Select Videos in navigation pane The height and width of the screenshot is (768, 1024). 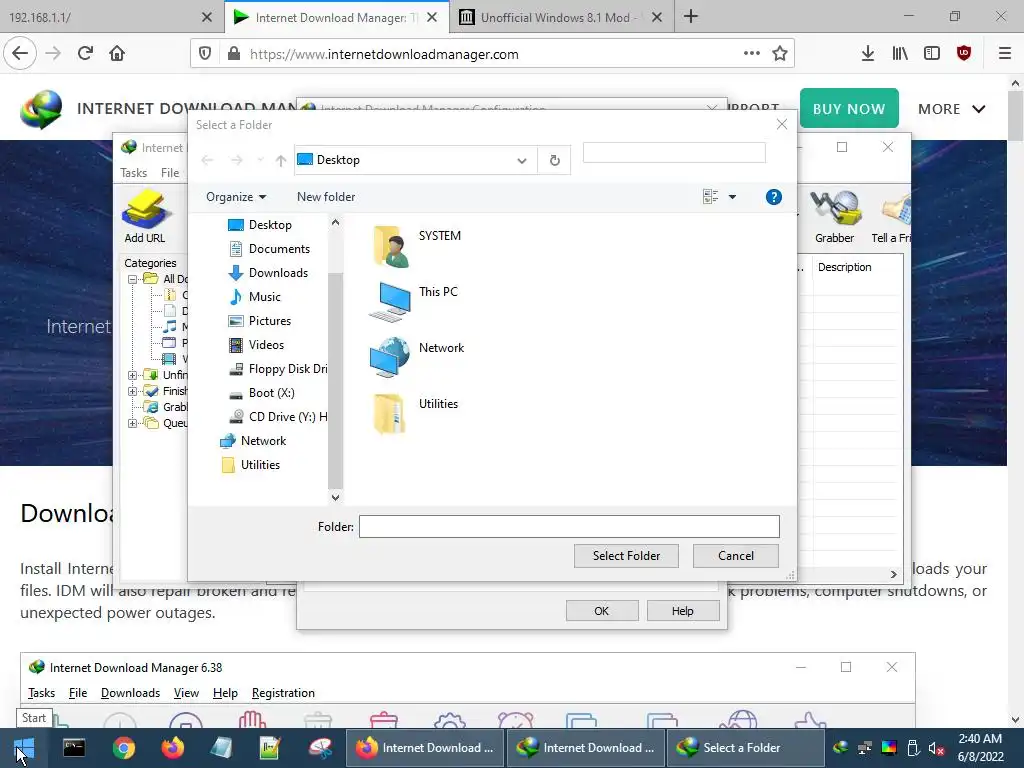[255, 345]
